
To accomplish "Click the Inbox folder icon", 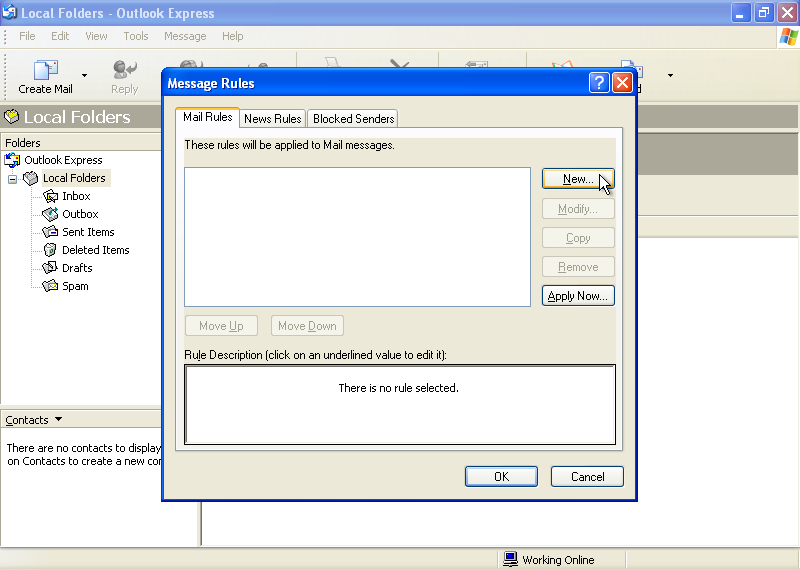I will (50, 196).
